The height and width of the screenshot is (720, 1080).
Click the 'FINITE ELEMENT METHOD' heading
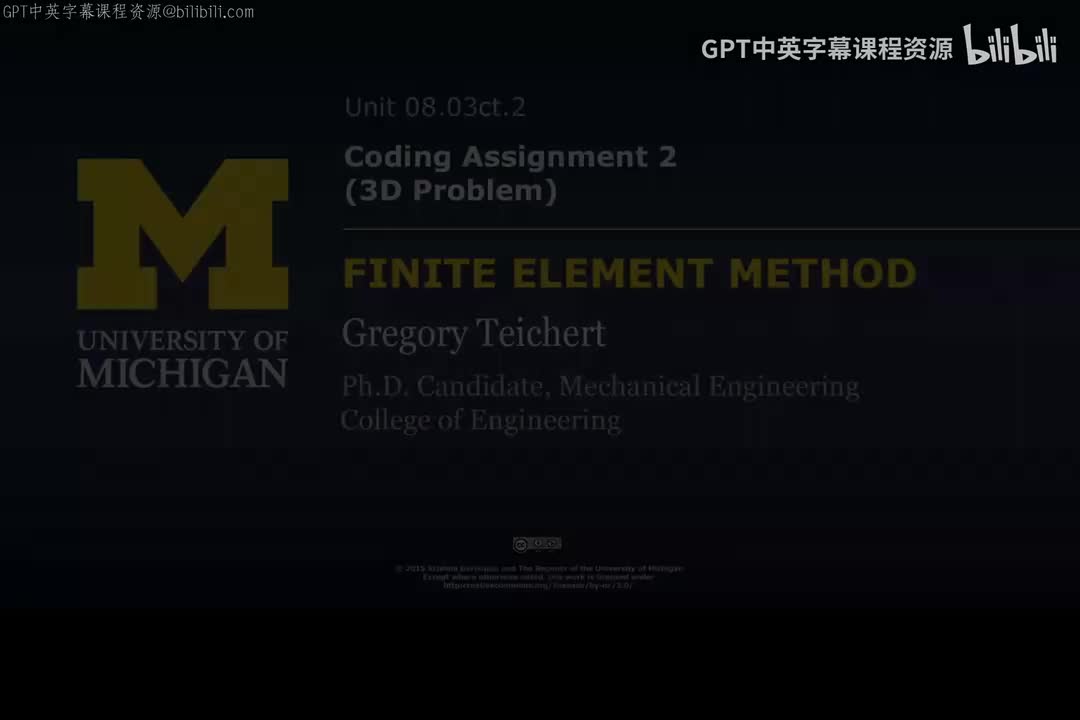[x=630, y=273]
